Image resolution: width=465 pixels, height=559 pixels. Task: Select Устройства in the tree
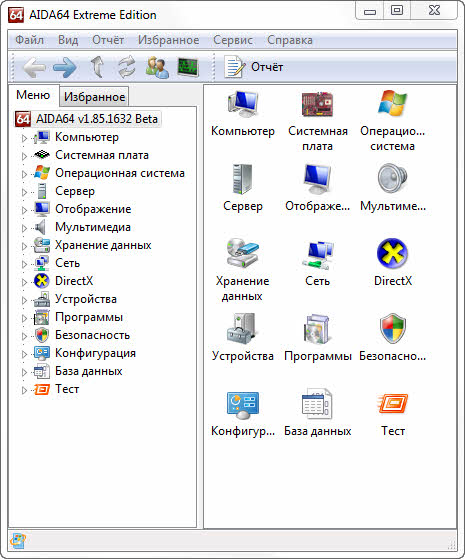86,299
